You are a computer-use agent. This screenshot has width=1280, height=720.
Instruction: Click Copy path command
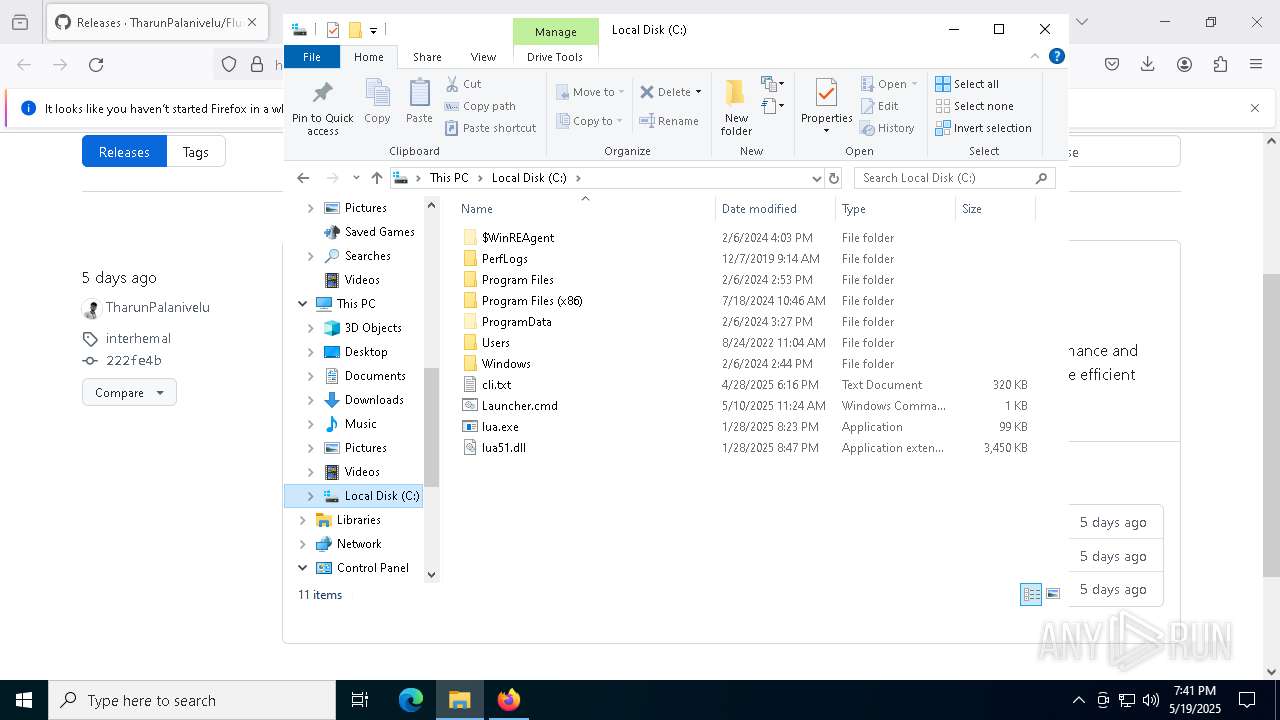480,106
